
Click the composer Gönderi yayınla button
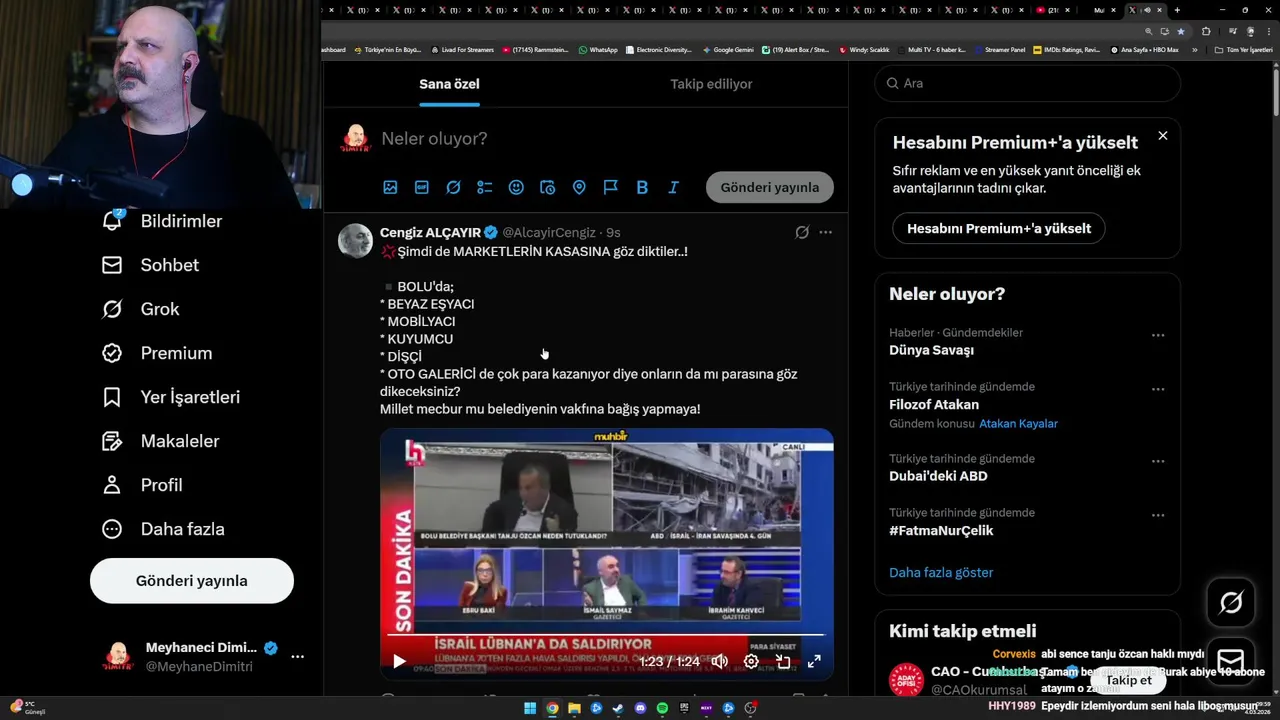click(770, 187)
